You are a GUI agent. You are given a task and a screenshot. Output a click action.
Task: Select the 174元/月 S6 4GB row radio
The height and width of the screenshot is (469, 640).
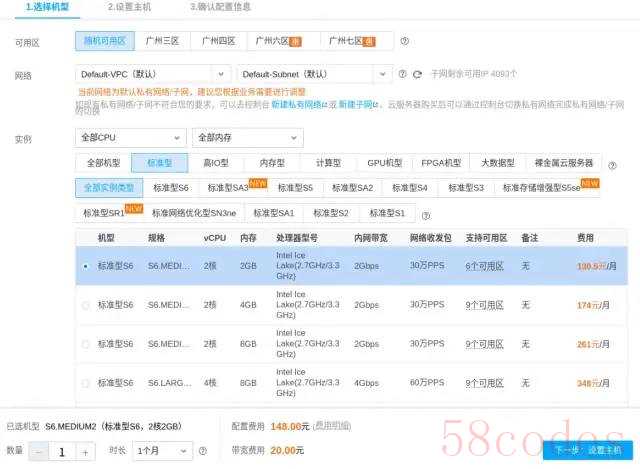point(85,305)
